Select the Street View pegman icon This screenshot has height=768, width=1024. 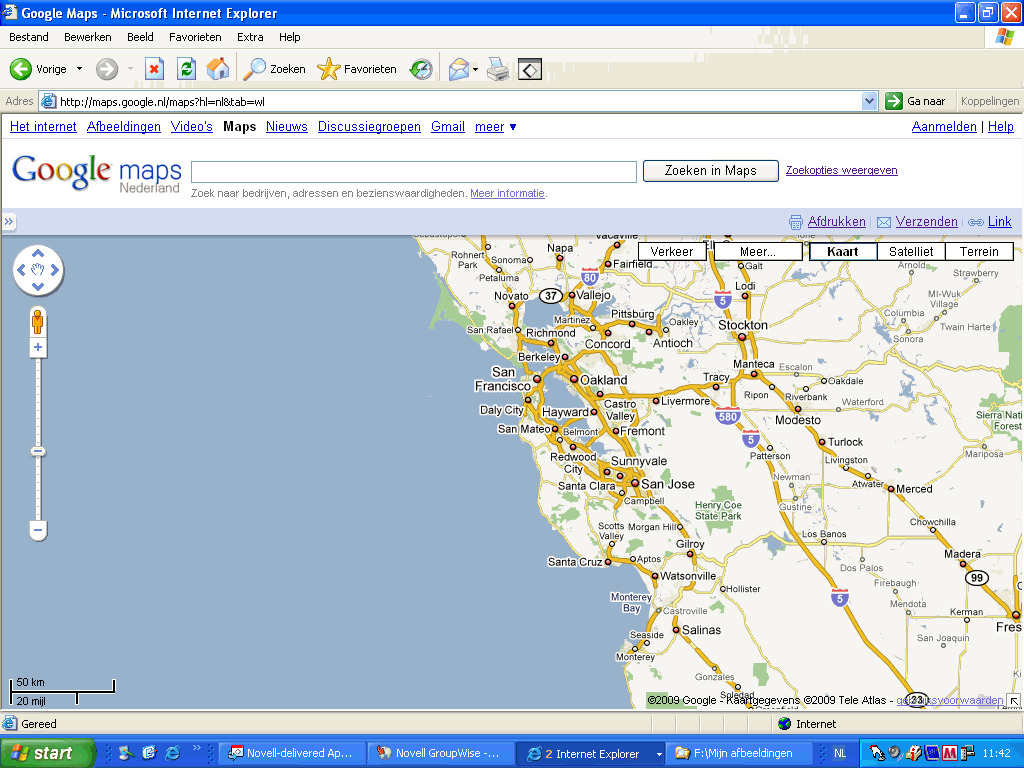38,322
